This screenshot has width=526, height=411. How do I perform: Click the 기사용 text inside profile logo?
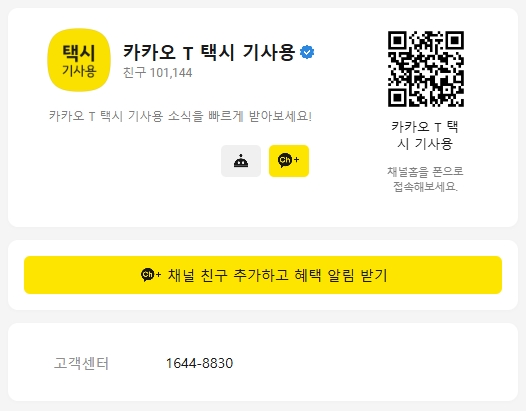[79, 71]
